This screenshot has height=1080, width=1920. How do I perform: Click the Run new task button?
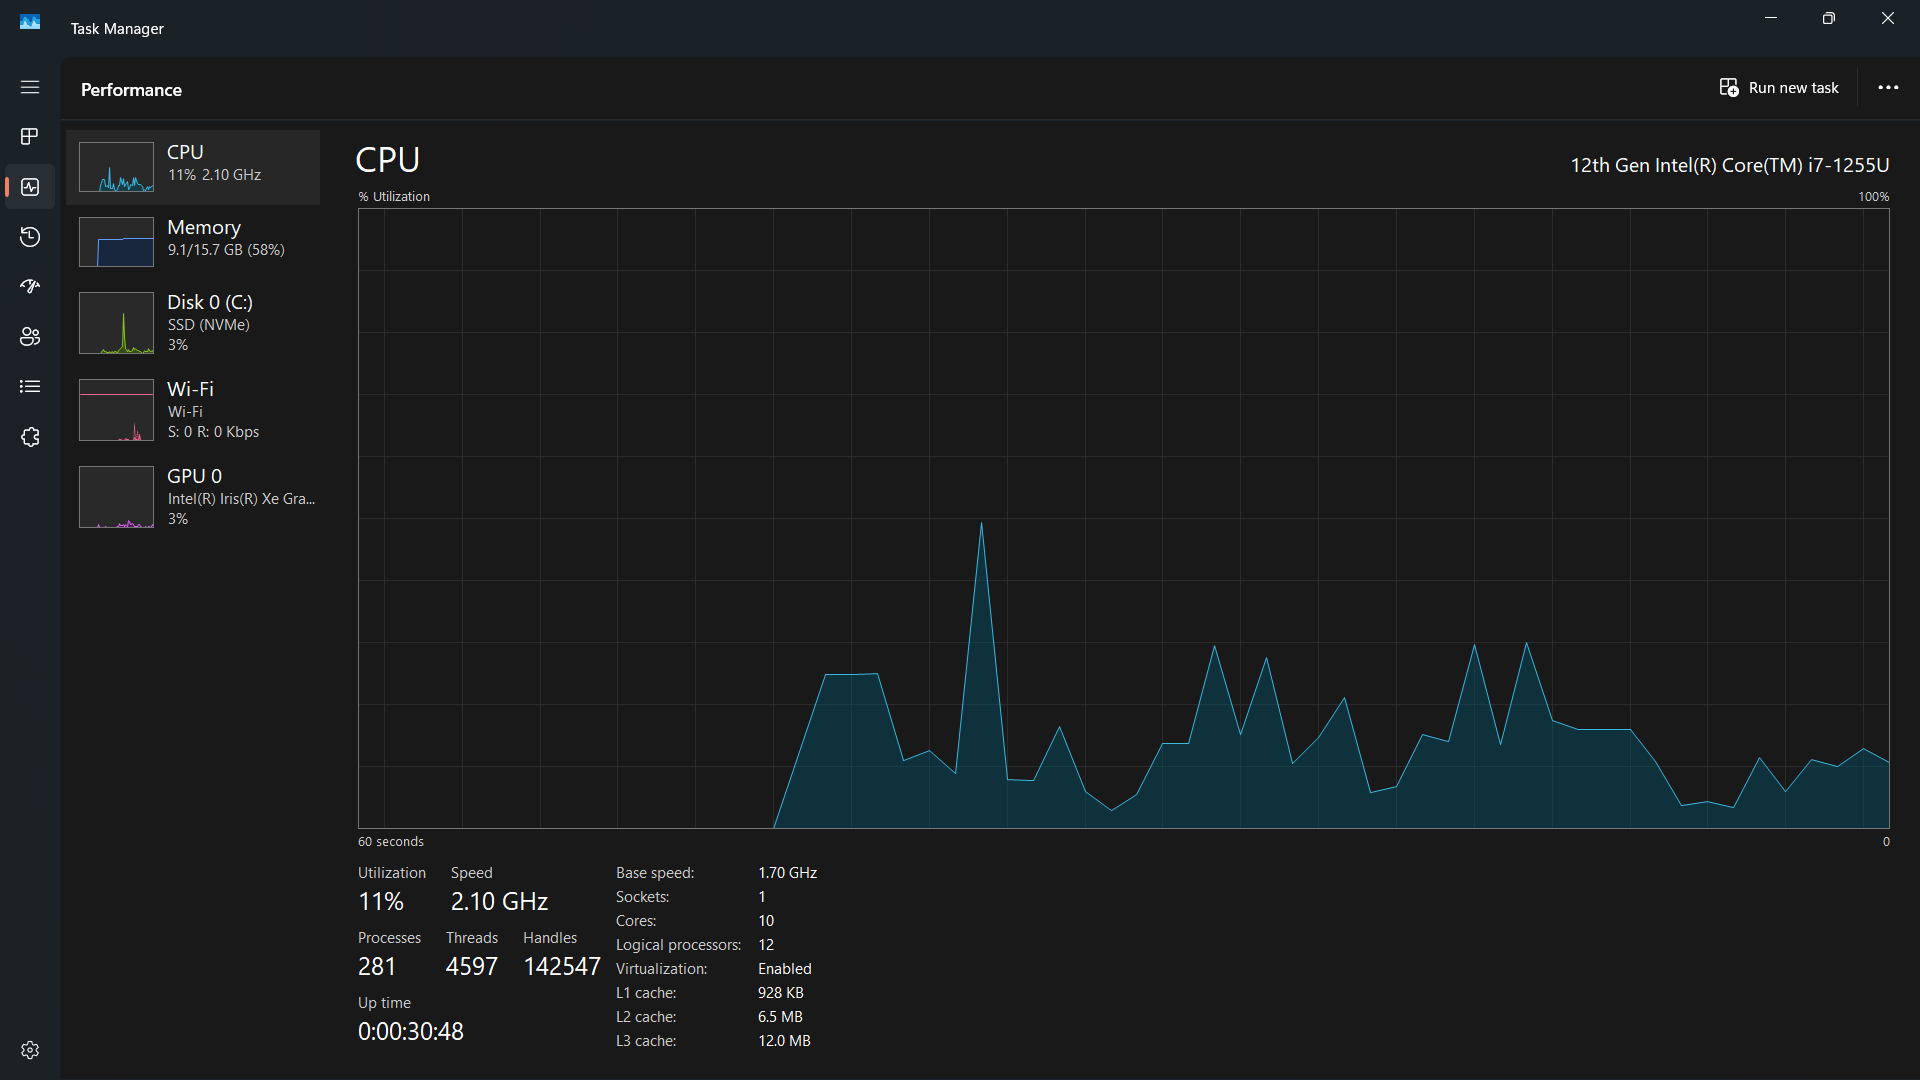1779,88
